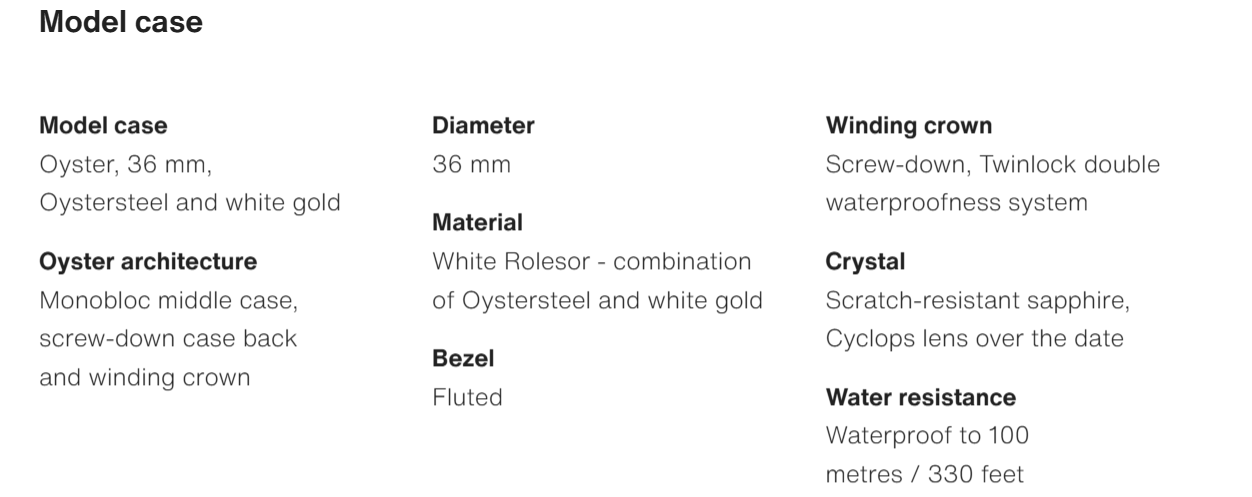Select the bold "Winding crown" label

(x=909, y=126)
